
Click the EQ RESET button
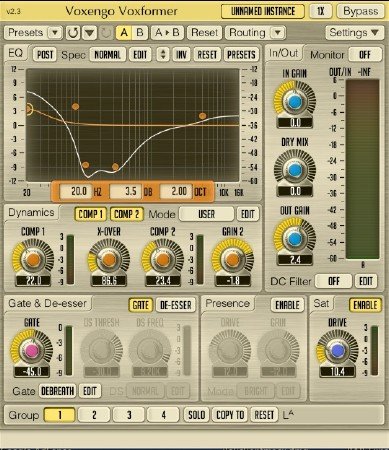pyautogui.click(x=207, y=54)
